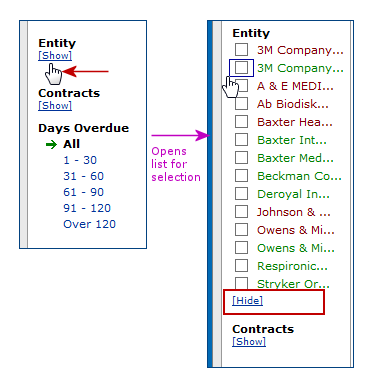Check the Beckman Co... checkbox

click(241, 176)
